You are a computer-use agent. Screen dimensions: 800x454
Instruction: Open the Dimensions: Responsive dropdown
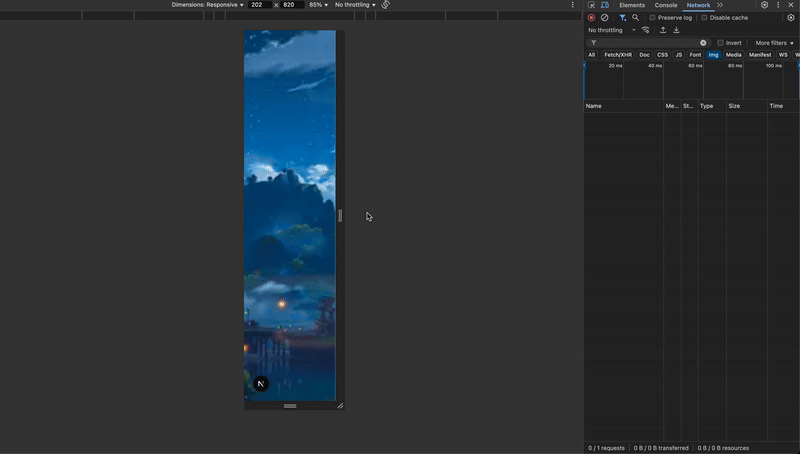[x=207, y=5]
